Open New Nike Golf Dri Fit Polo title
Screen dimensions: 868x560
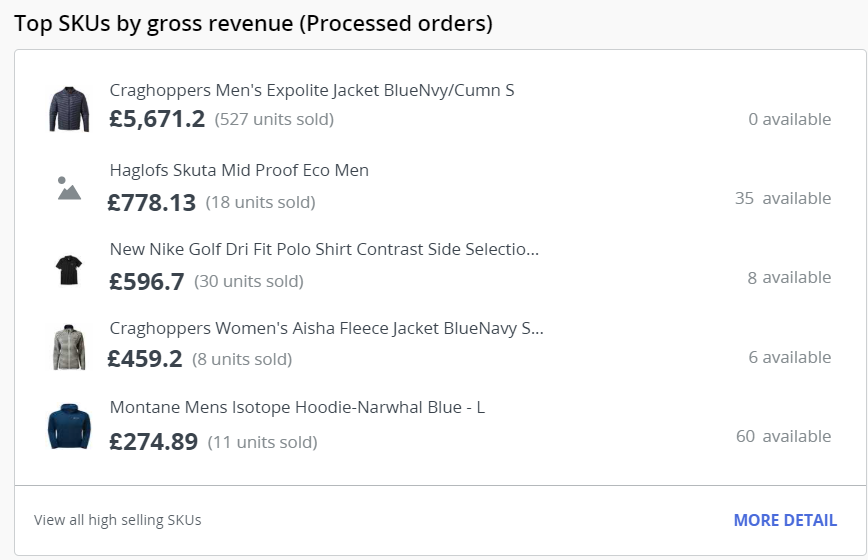pos(324,249)
